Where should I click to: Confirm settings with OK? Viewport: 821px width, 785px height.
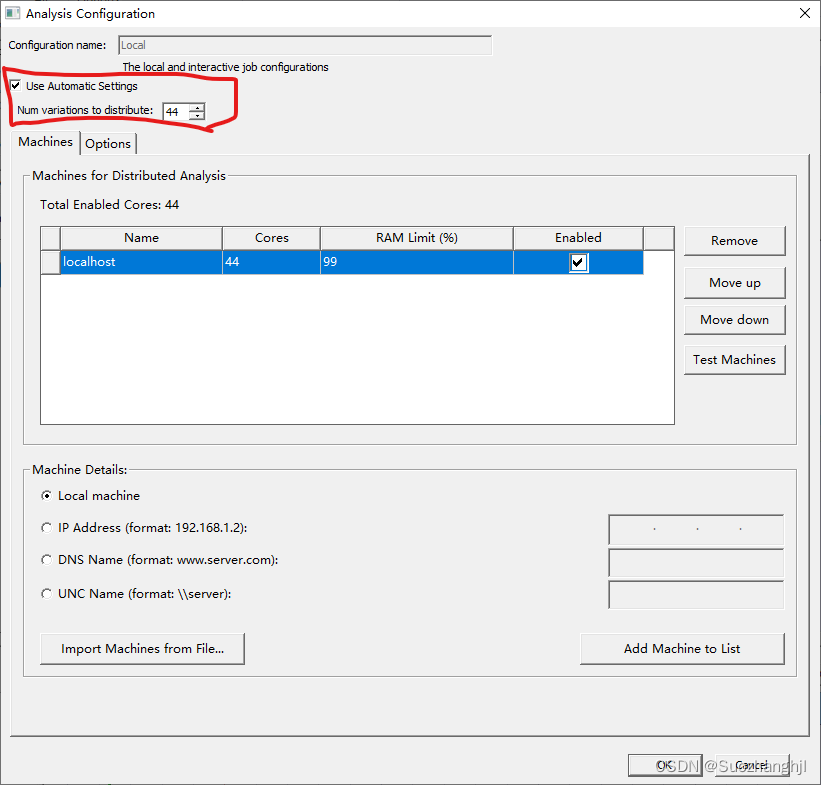pos(665,765)
